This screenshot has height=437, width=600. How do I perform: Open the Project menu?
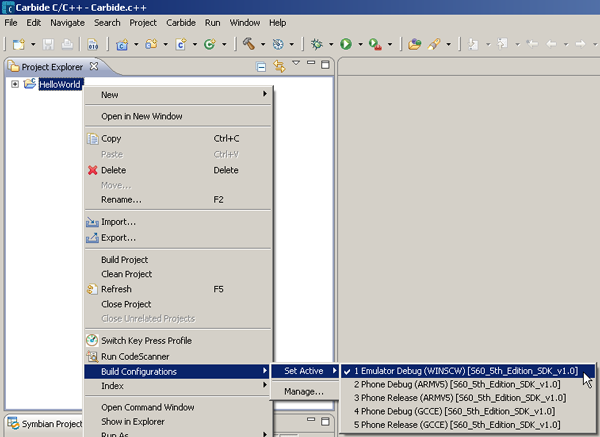point(143,23)
